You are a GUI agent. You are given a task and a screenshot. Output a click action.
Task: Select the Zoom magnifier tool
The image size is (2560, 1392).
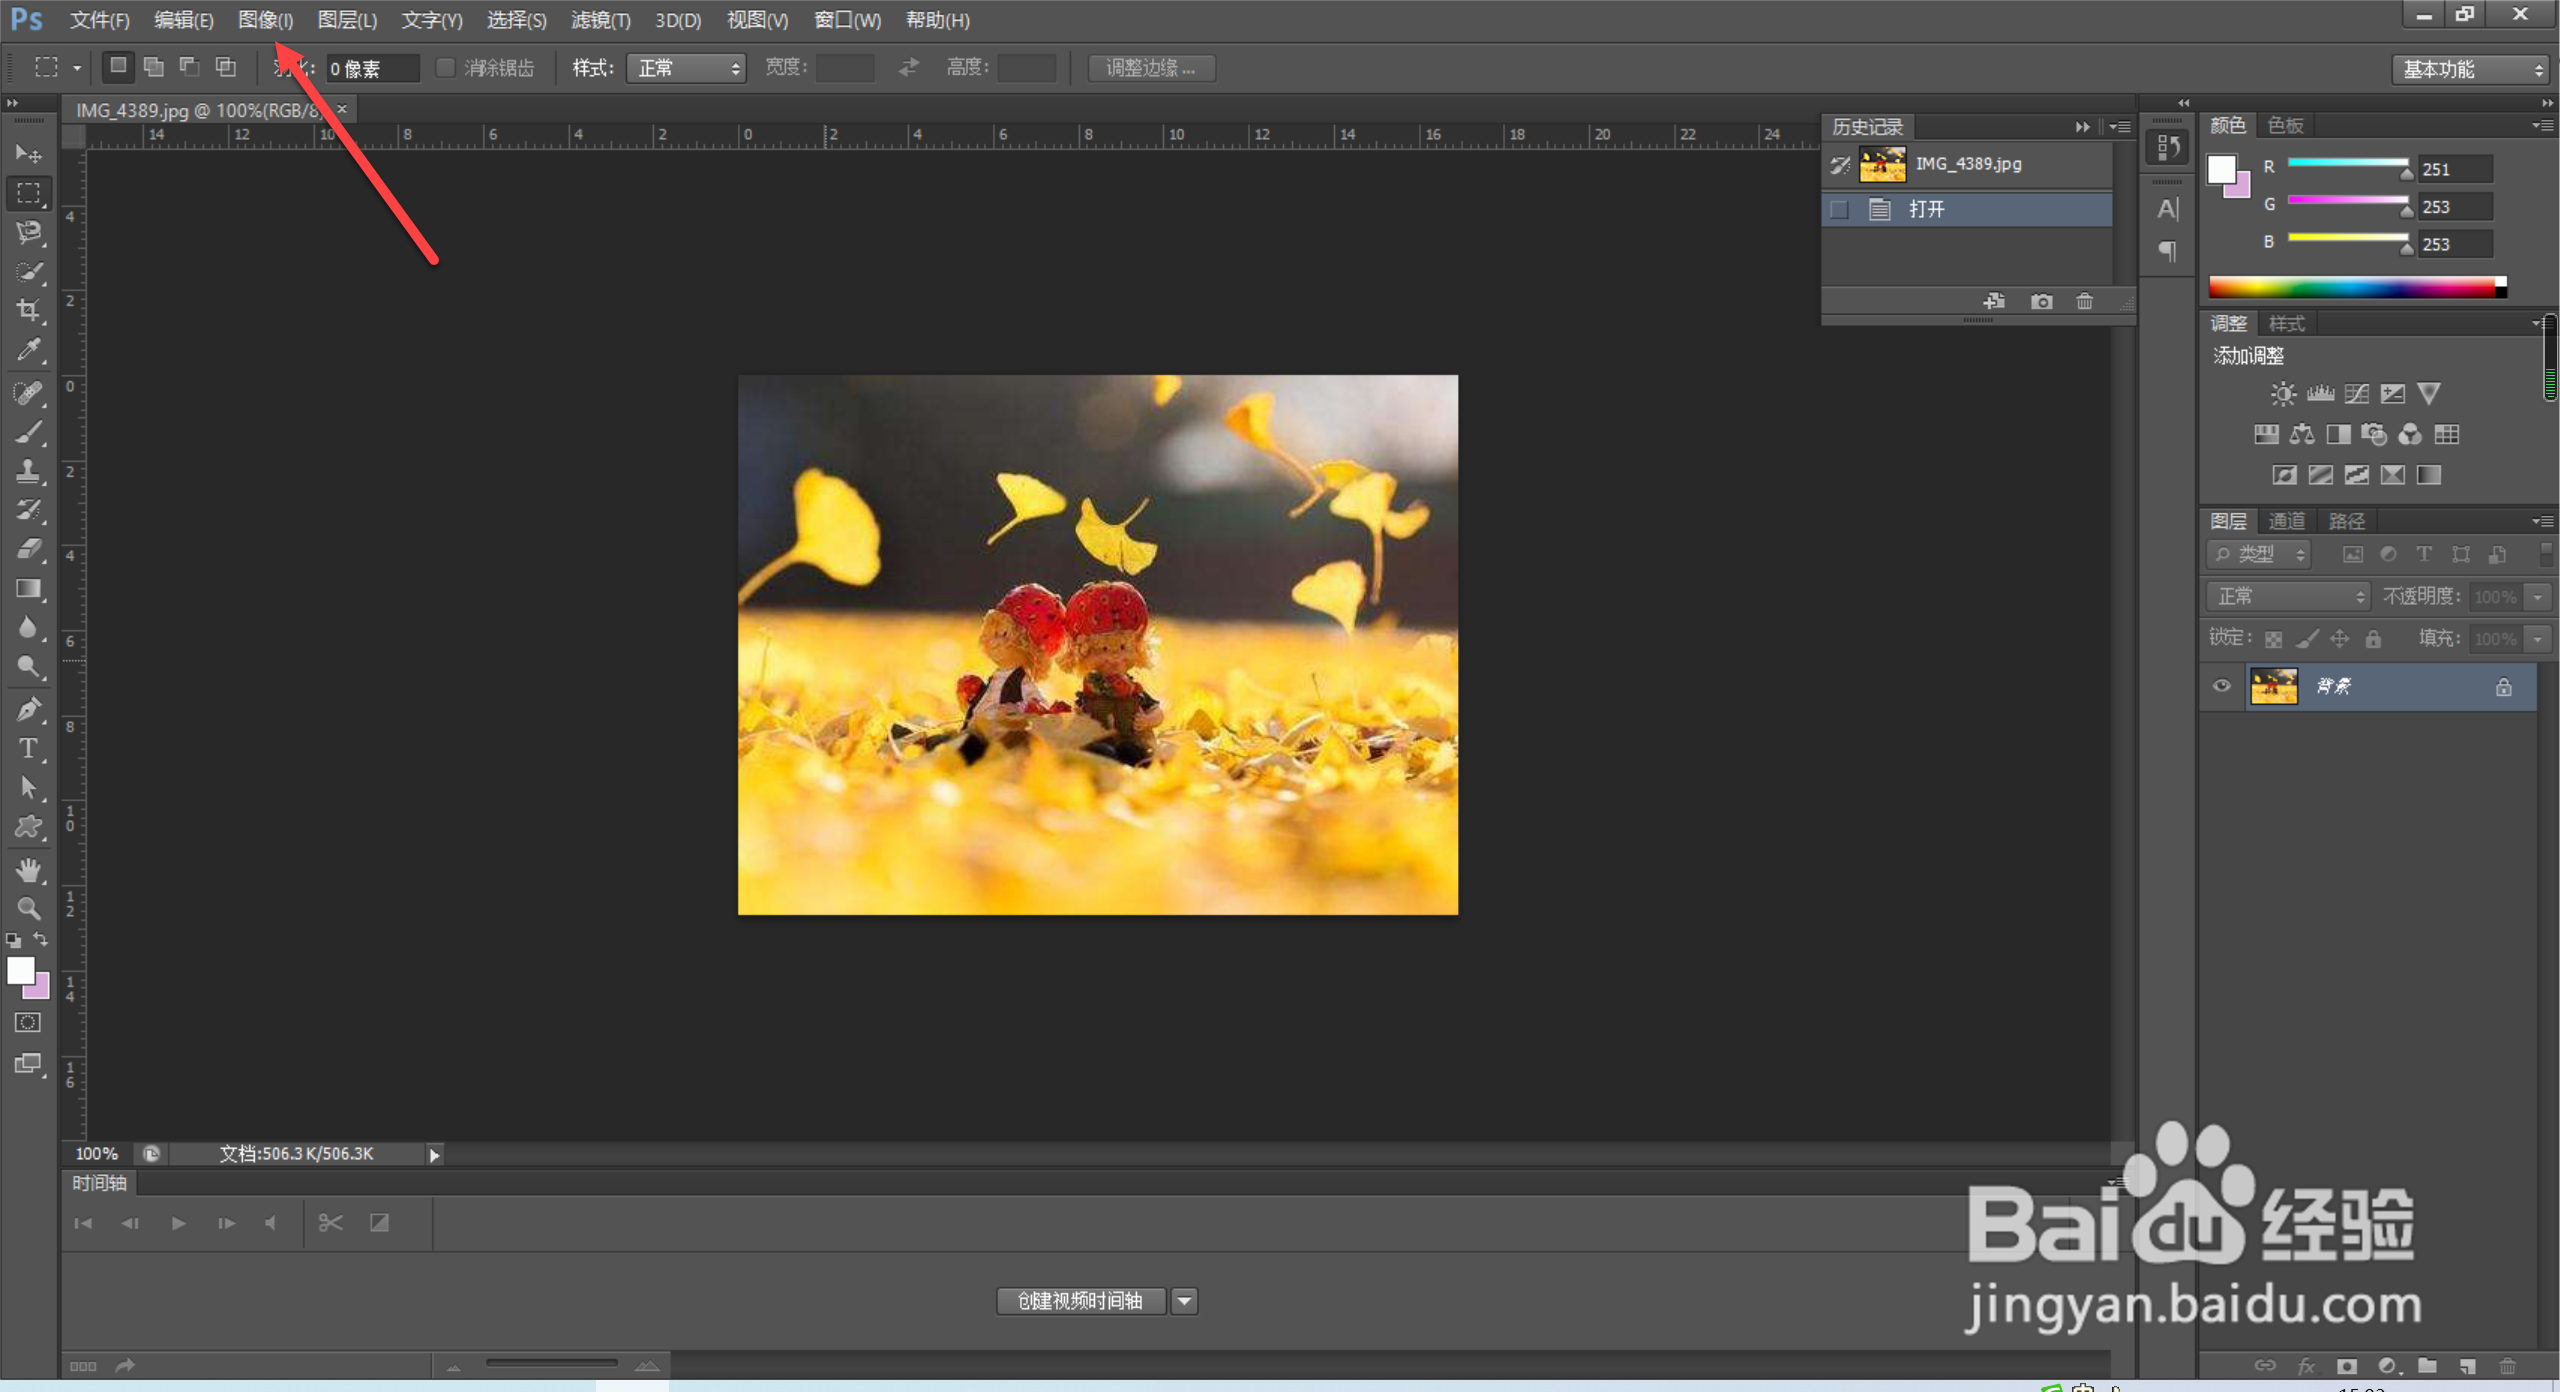click(28, 909)
